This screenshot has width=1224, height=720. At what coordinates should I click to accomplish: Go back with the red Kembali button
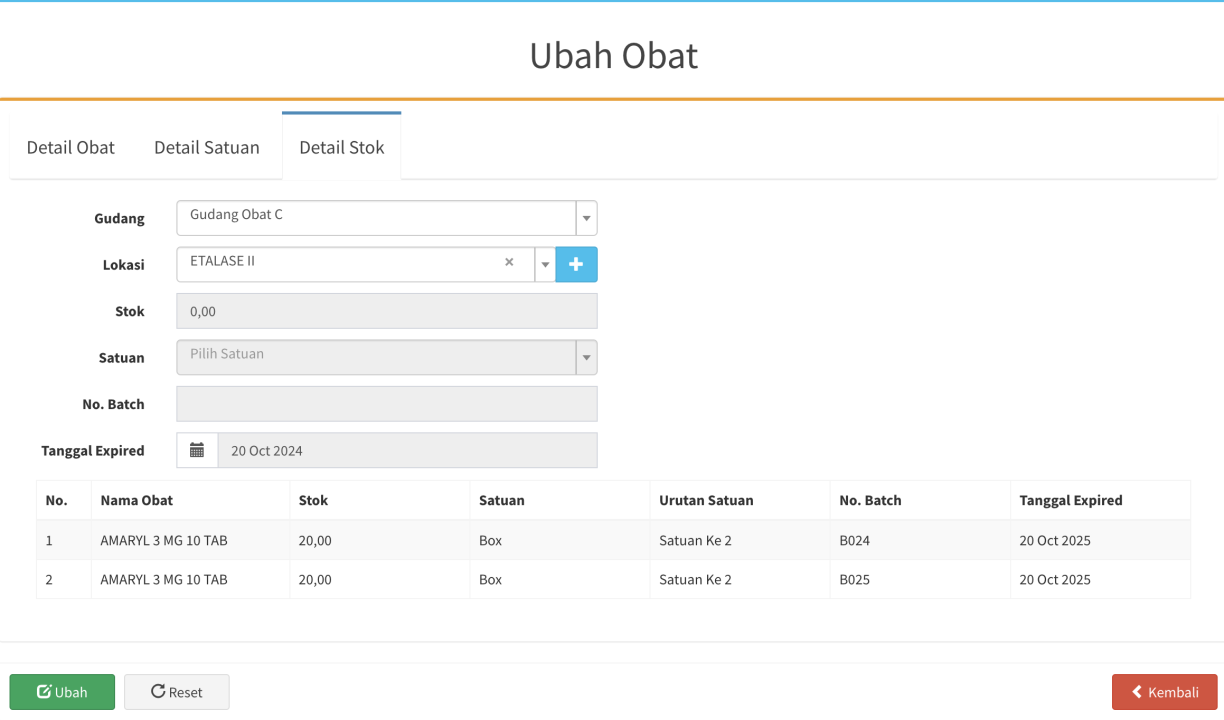point(1165,692)
